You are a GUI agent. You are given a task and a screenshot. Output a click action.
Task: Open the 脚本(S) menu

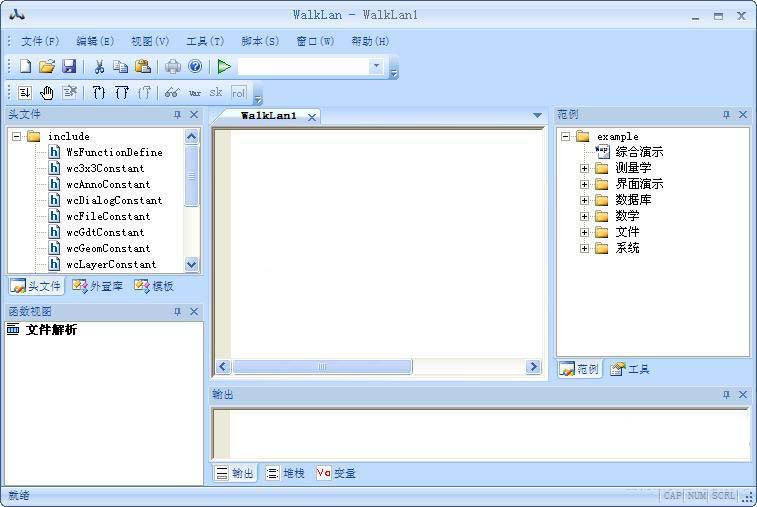click(260, 41)
